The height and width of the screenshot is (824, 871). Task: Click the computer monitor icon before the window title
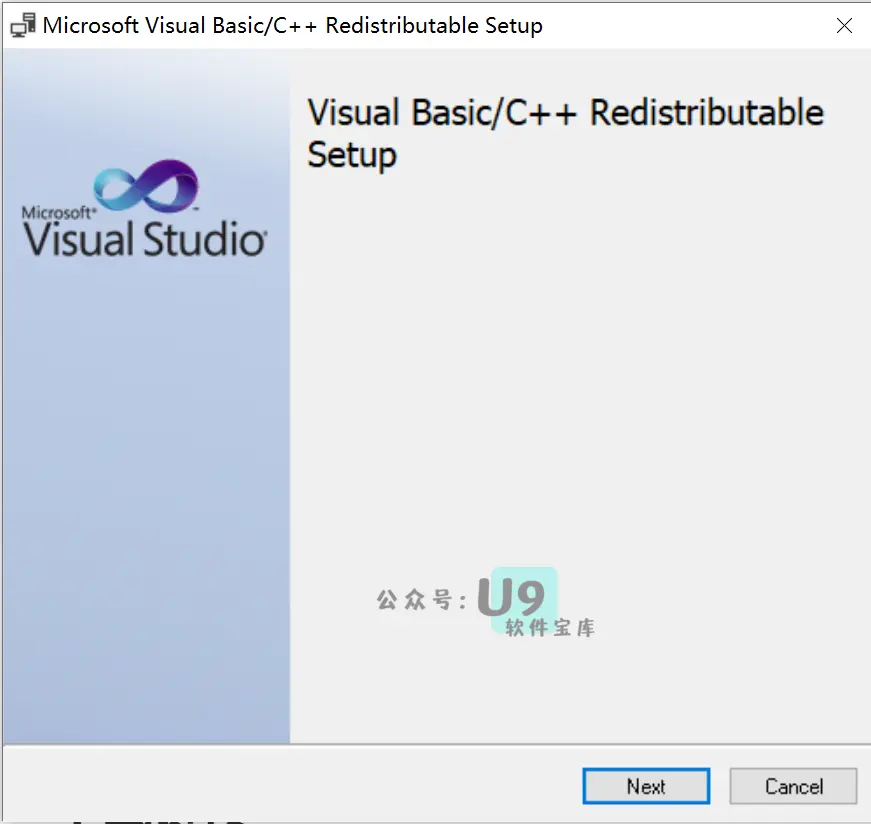tap(22, 24)
